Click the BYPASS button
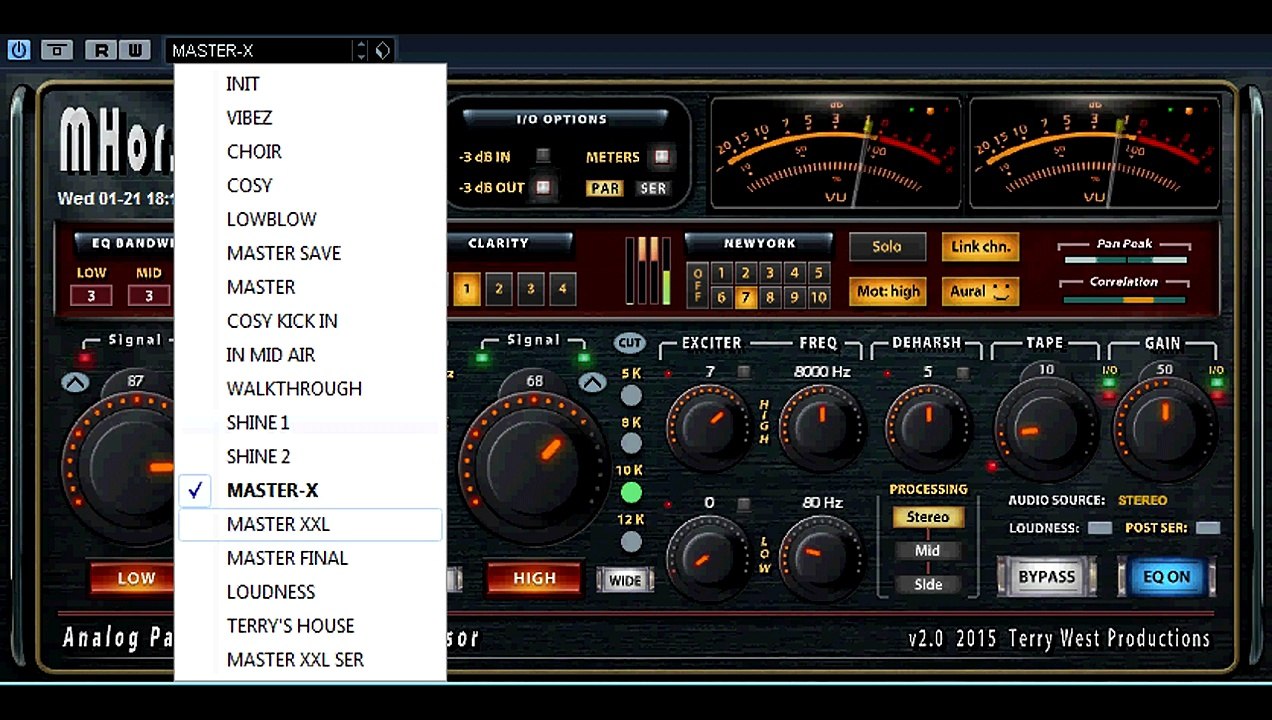Image resolution: width=1272 pixels, height=720 pixels. pos(1046,577)
